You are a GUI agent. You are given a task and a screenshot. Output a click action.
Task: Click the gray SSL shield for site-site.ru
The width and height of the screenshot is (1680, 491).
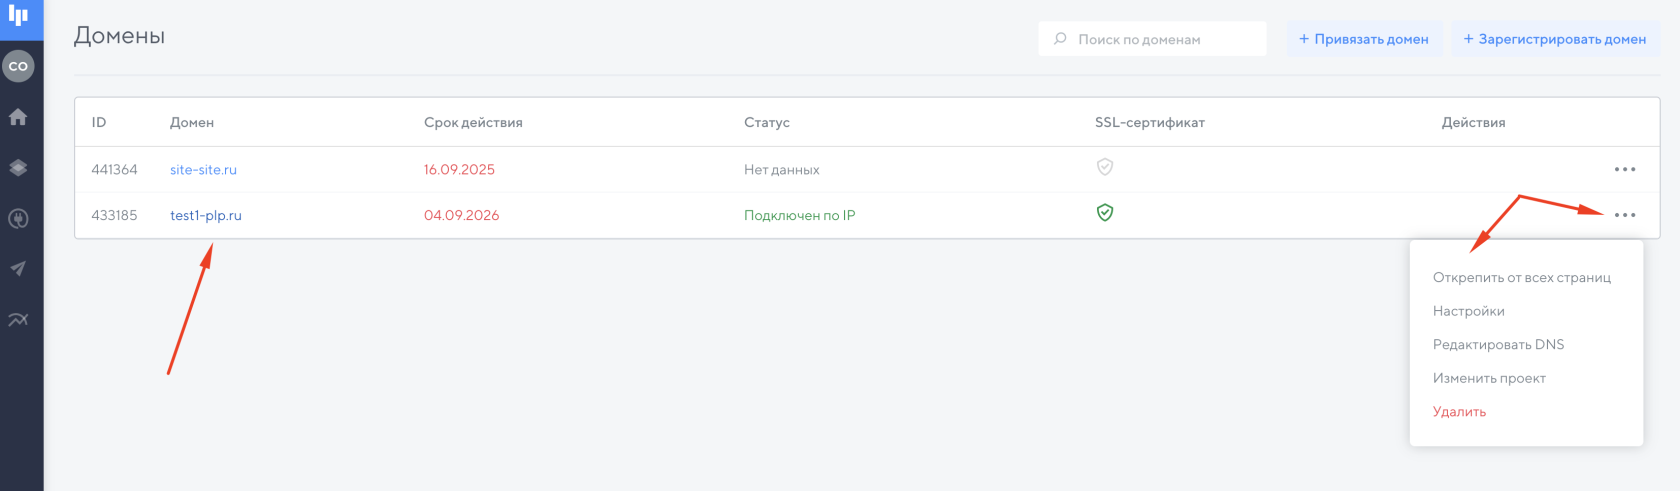coord(1105,167)
